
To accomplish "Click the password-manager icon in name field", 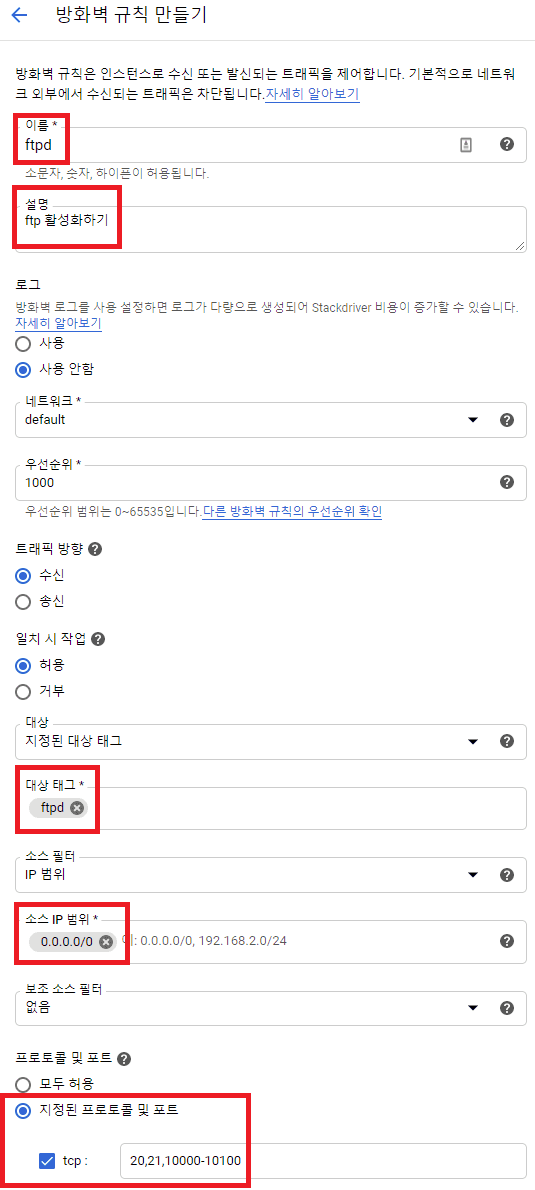I will [x=466, y=145].
